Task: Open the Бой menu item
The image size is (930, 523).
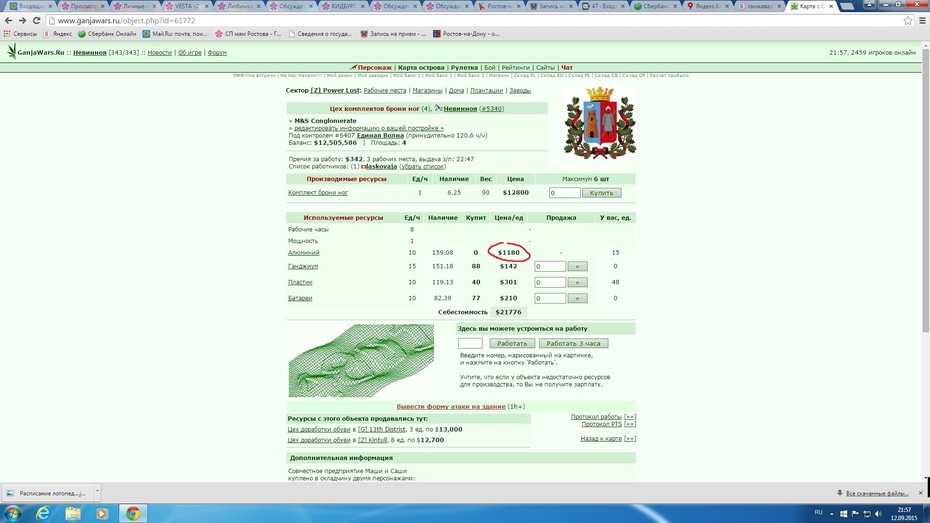Action: coord(489,68)
